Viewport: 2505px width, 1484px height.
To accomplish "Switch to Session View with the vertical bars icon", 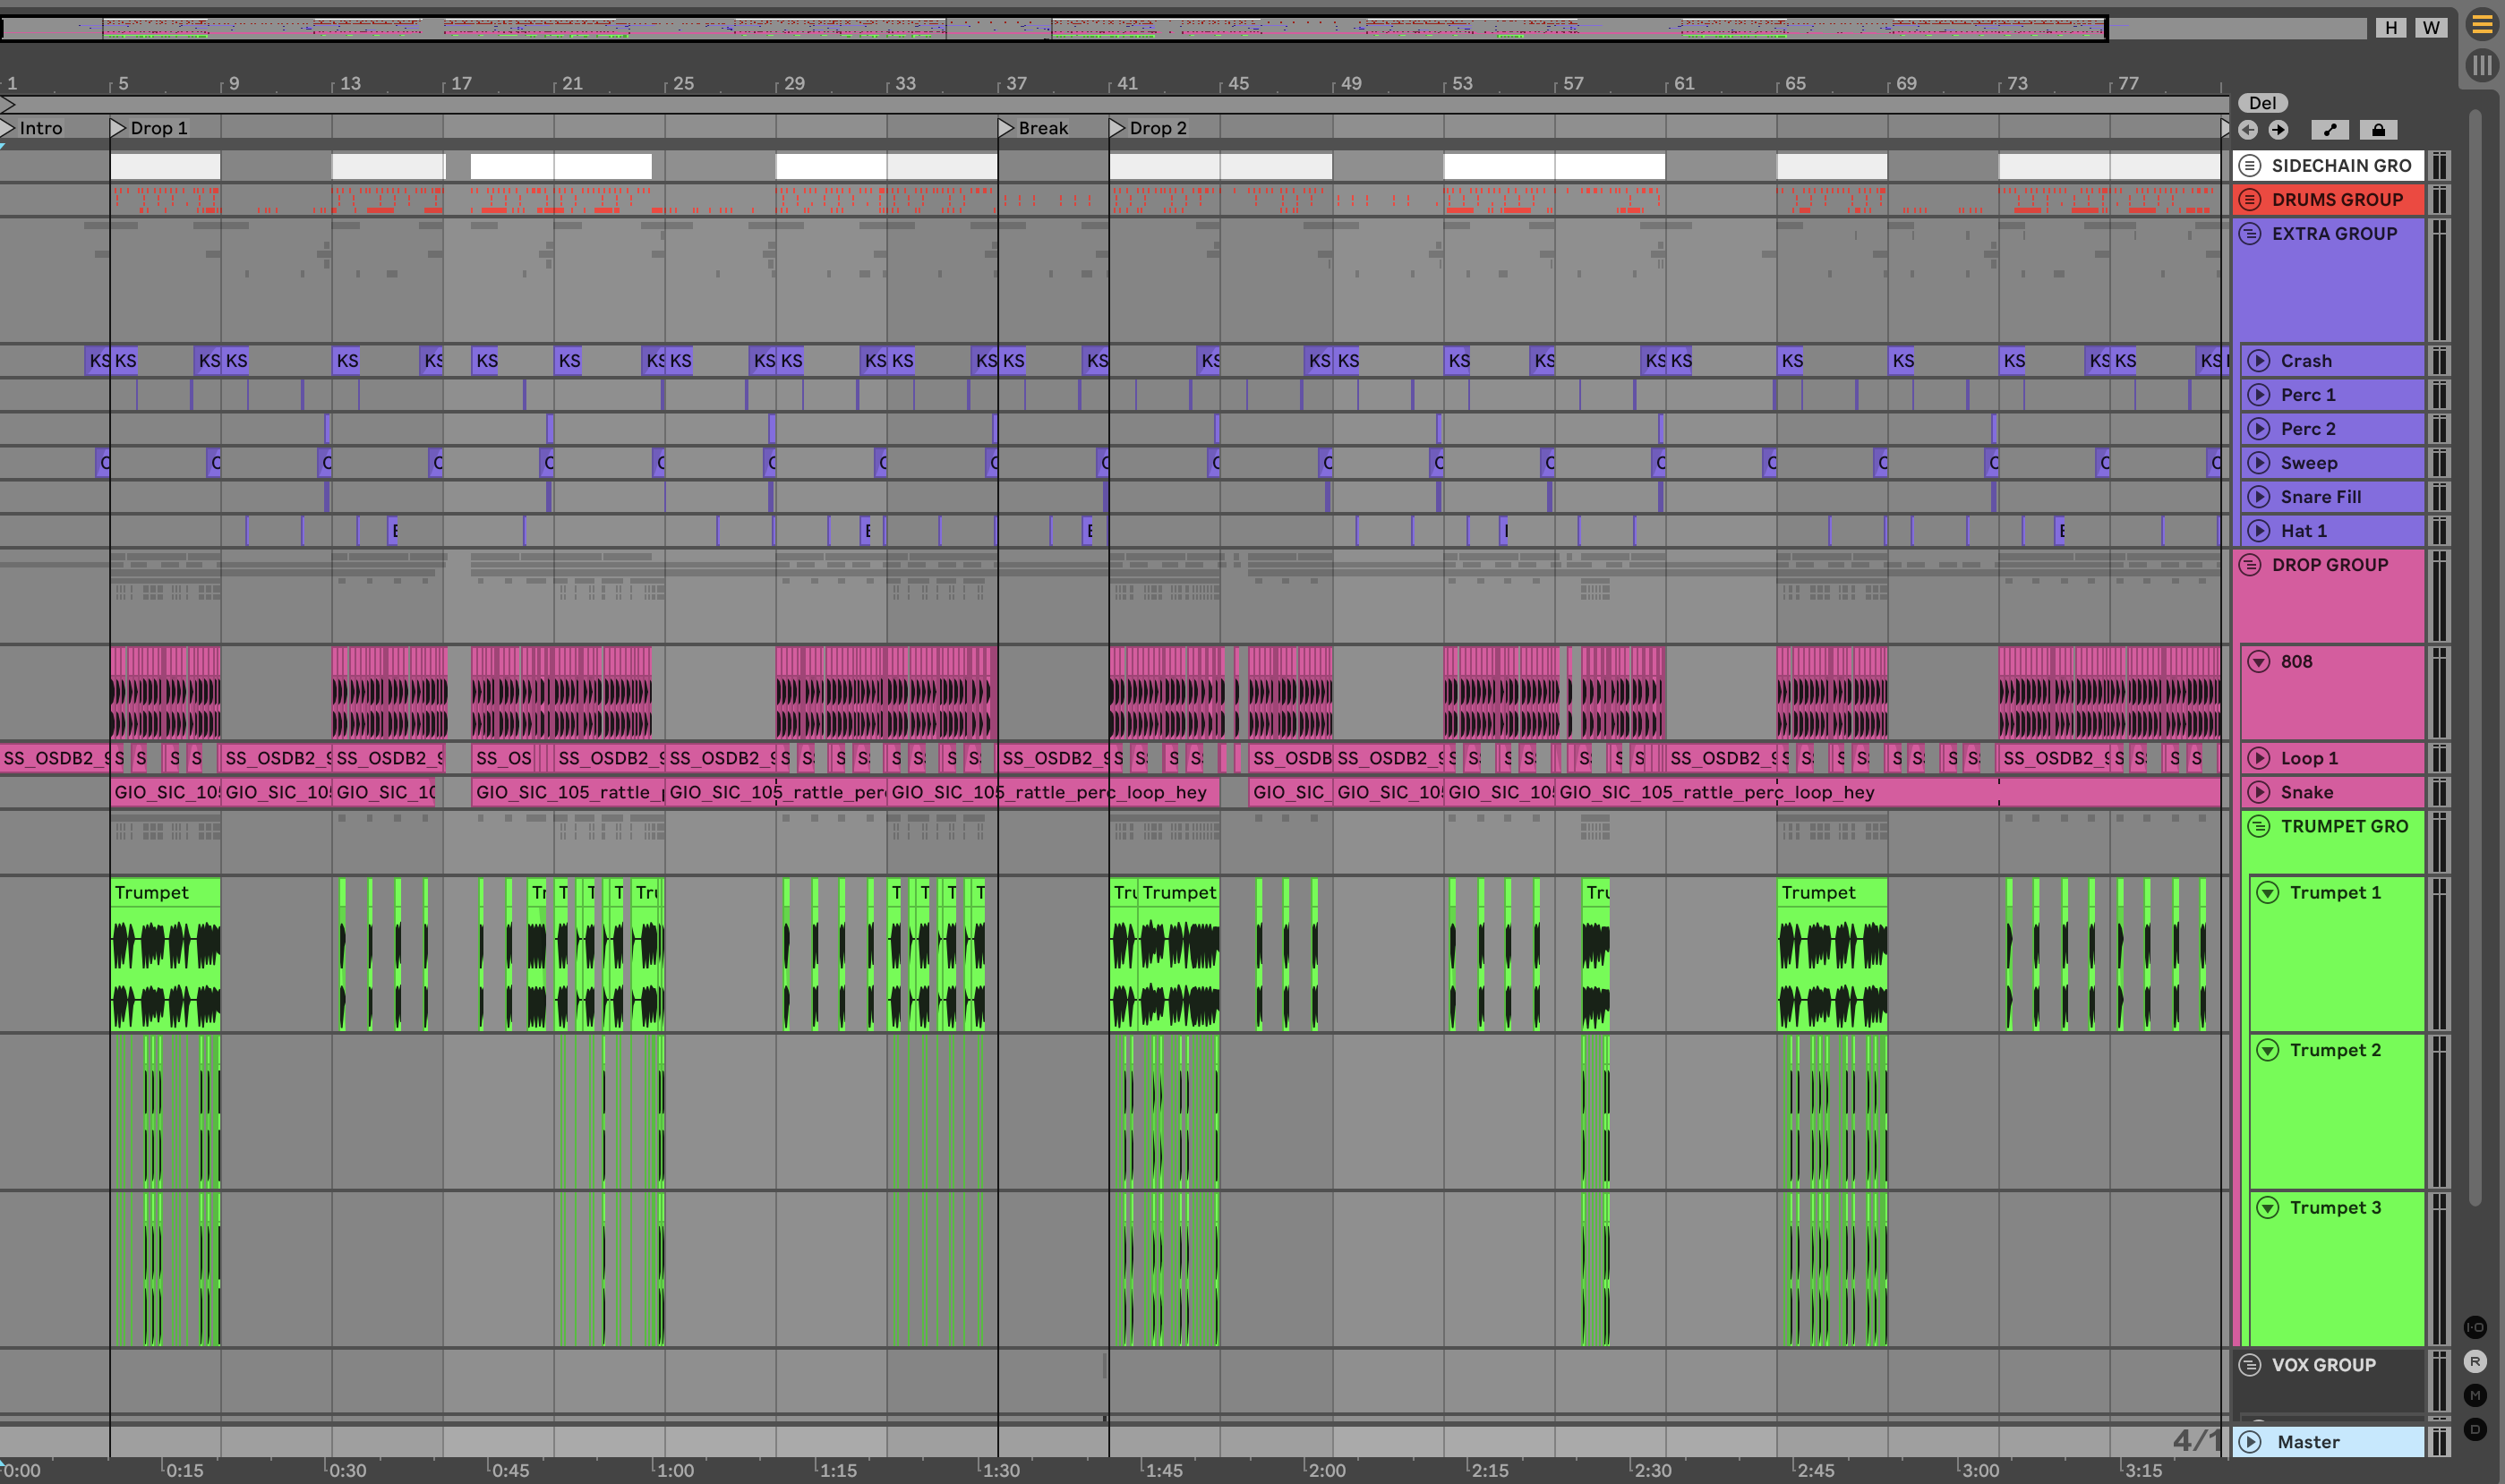I will [x=2482, y=66].
